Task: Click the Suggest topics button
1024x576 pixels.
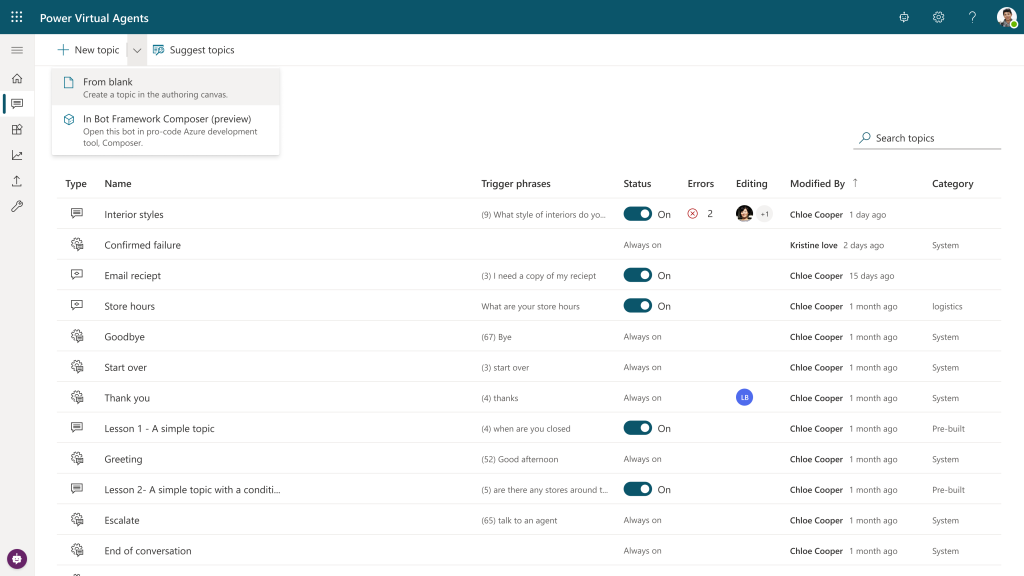Action: point(193,50)
